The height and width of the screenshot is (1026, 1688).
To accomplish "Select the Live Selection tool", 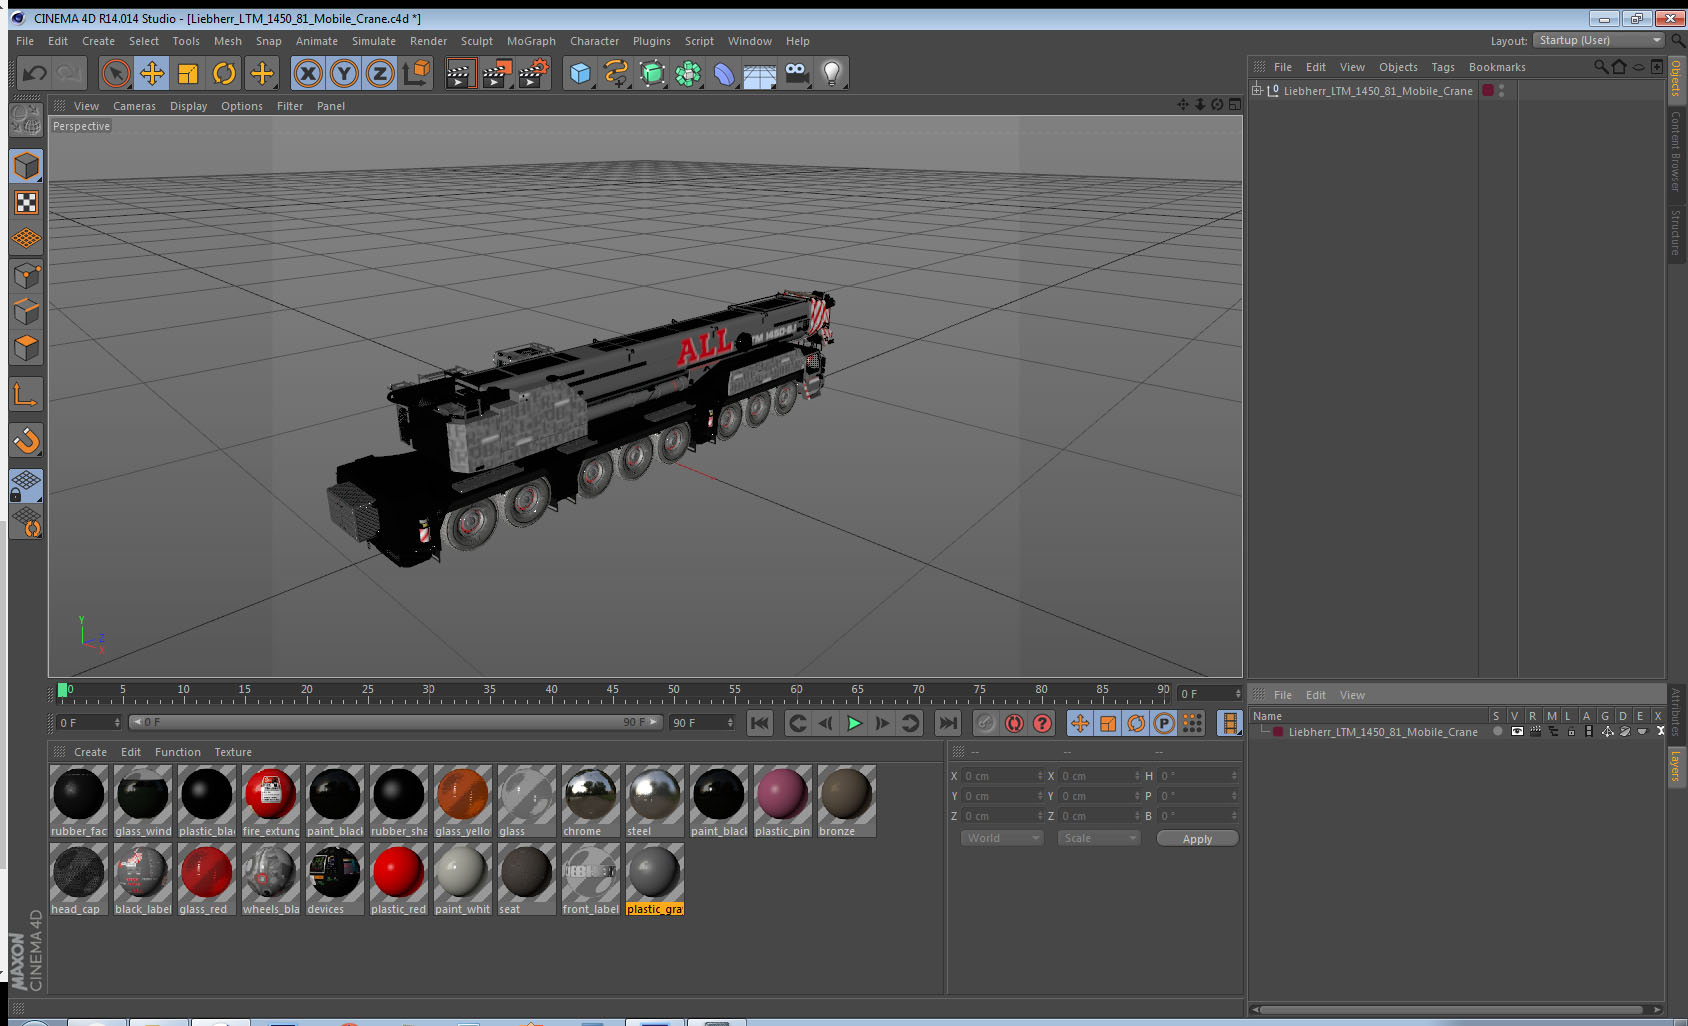I will tap(116, 73).
